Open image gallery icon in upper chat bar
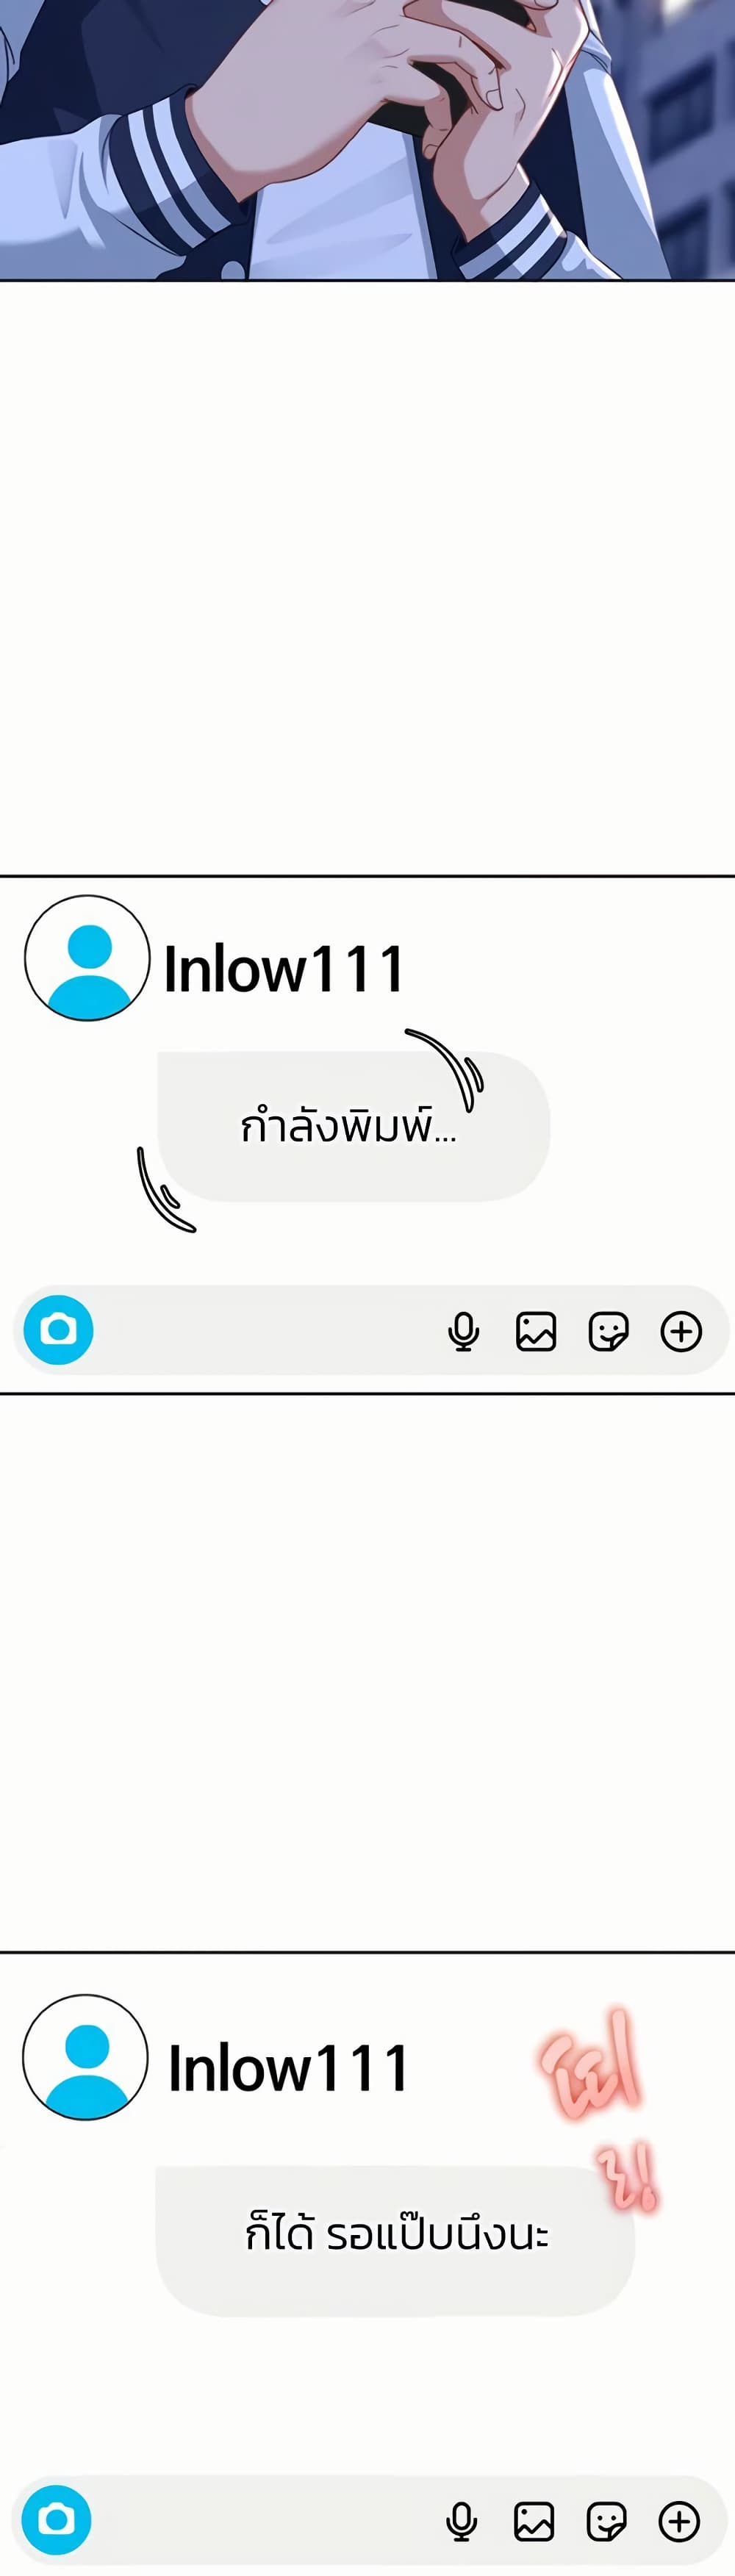 coord(536,1332)
